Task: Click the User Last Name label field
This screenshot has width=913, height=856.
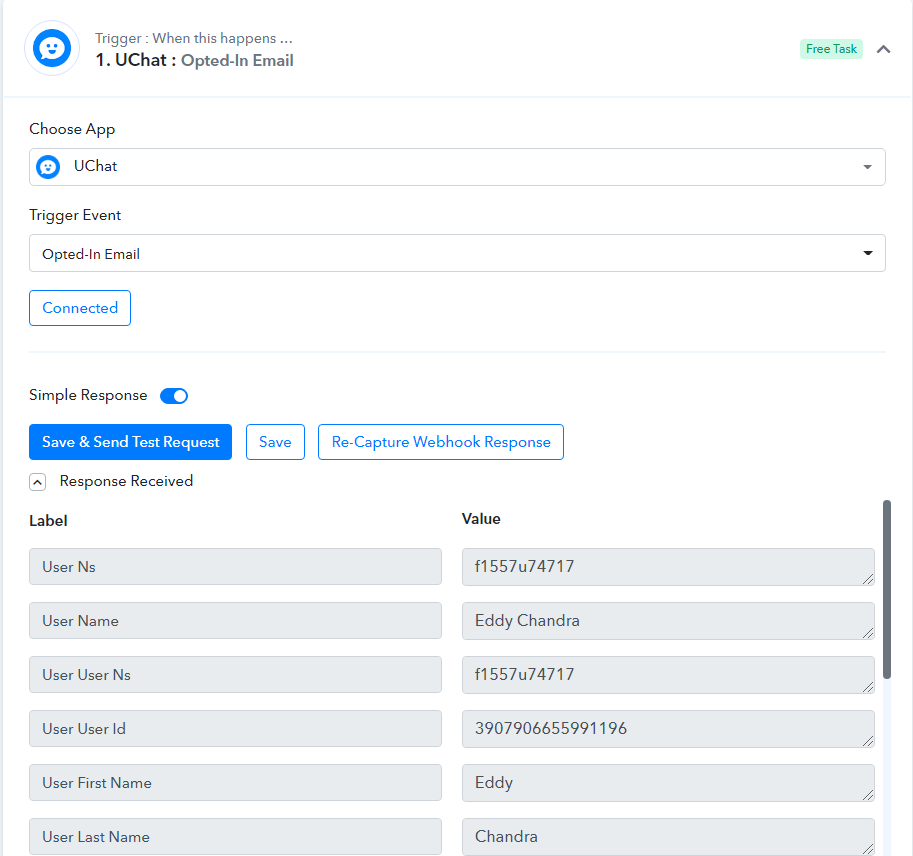Action: coord(235,837)
